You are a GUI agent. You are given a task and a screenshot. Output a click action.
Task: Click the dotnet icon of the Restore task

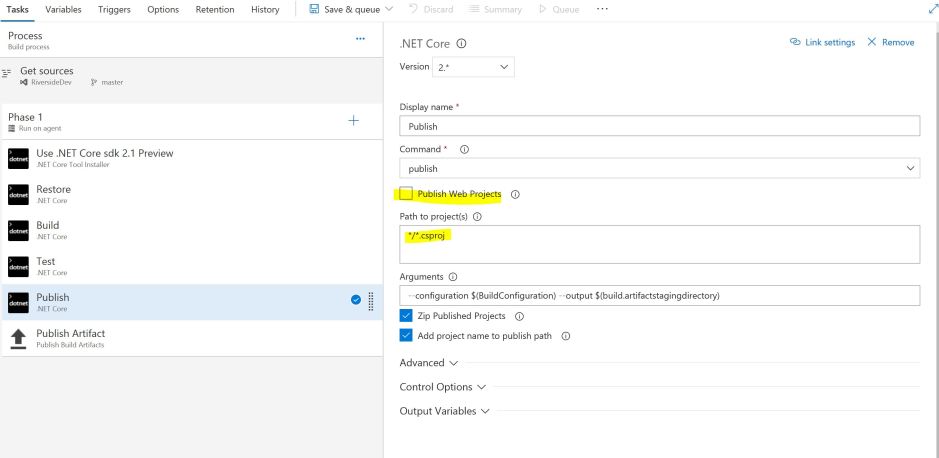[19, 194]
